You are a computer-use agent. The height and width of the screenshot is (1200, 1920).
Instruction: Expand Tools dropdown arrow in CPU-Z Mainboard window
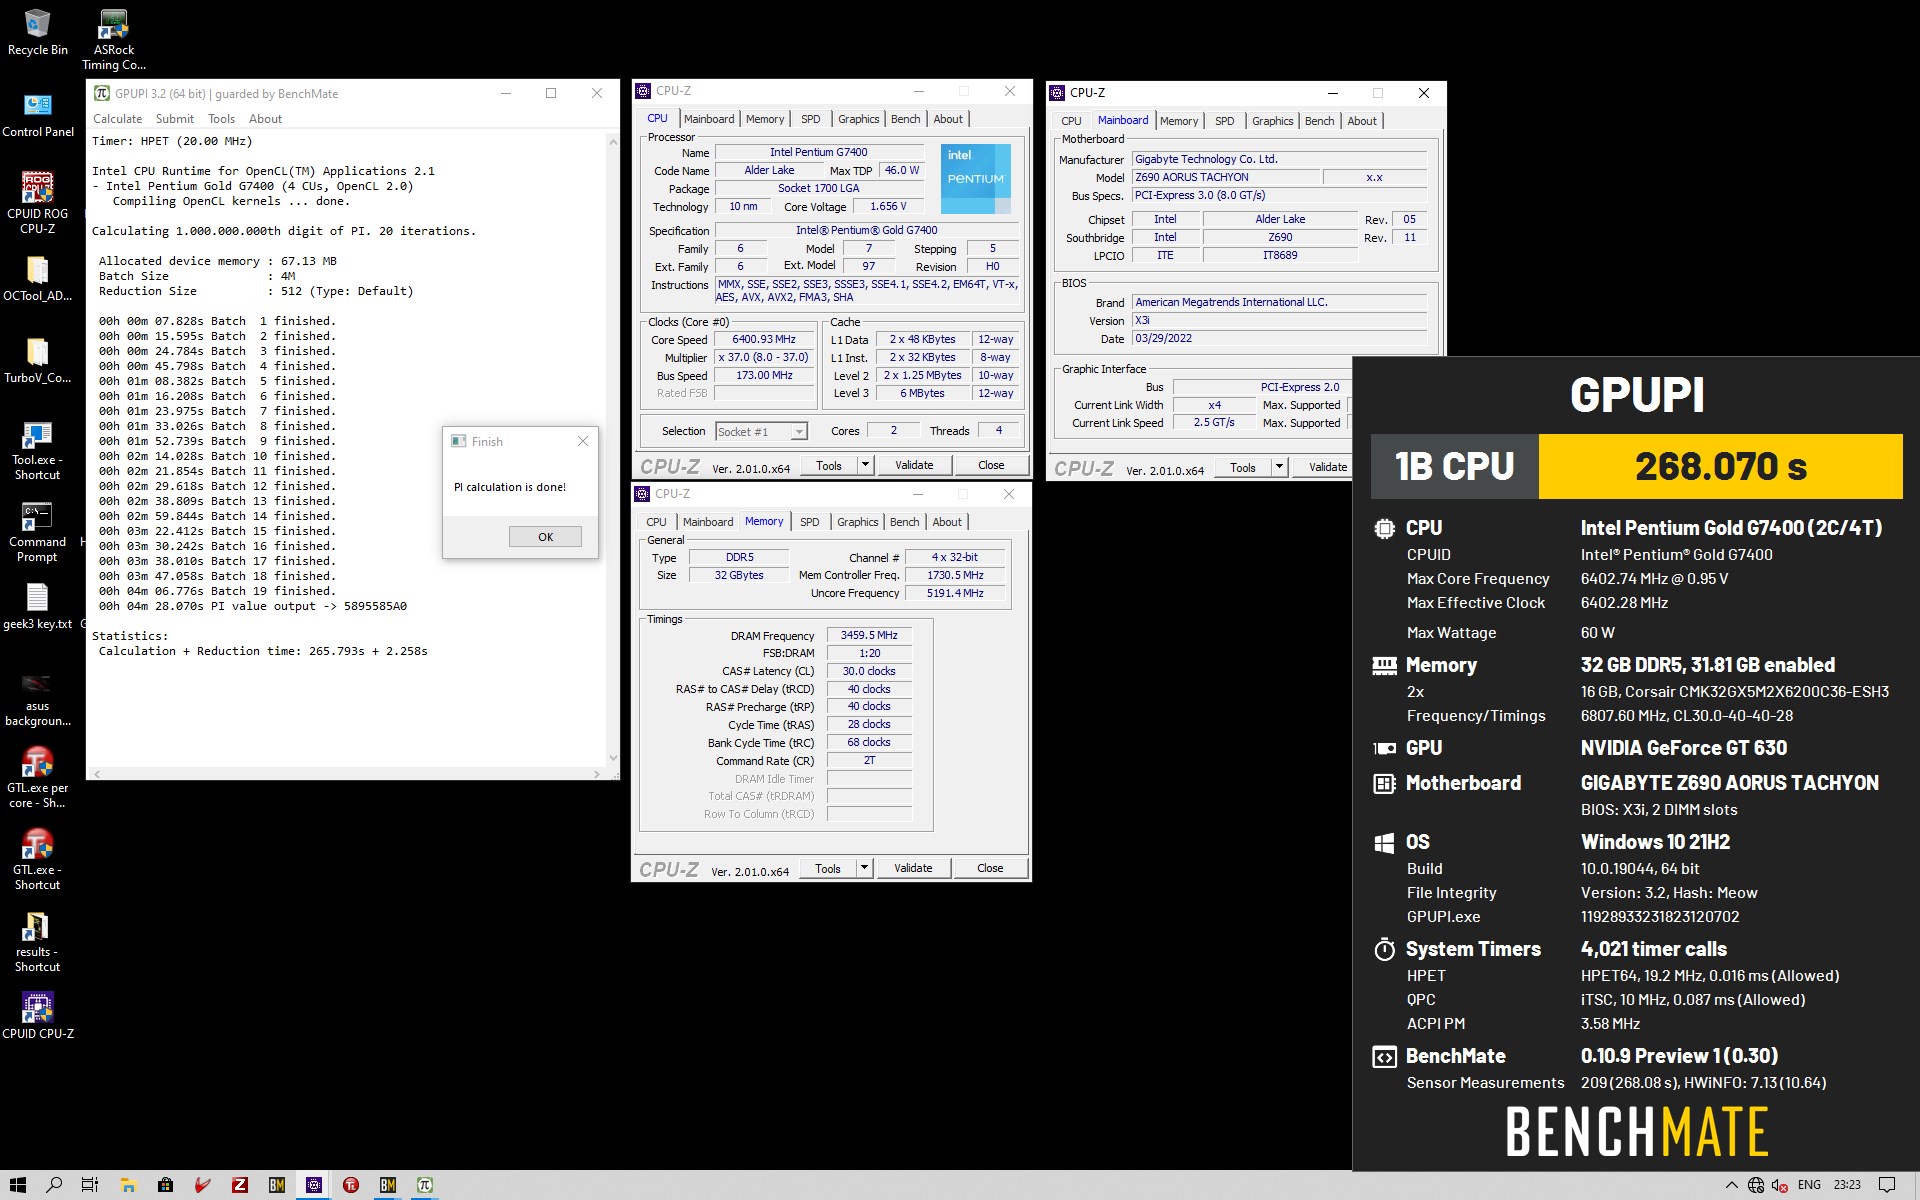1279,467
